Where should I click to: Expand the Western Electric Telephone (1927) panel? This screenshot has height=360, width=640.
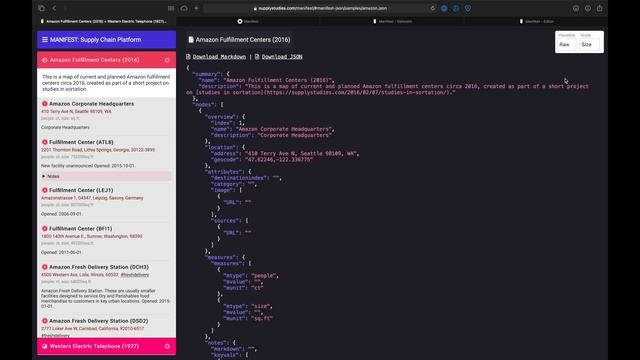tap(107, 346)
